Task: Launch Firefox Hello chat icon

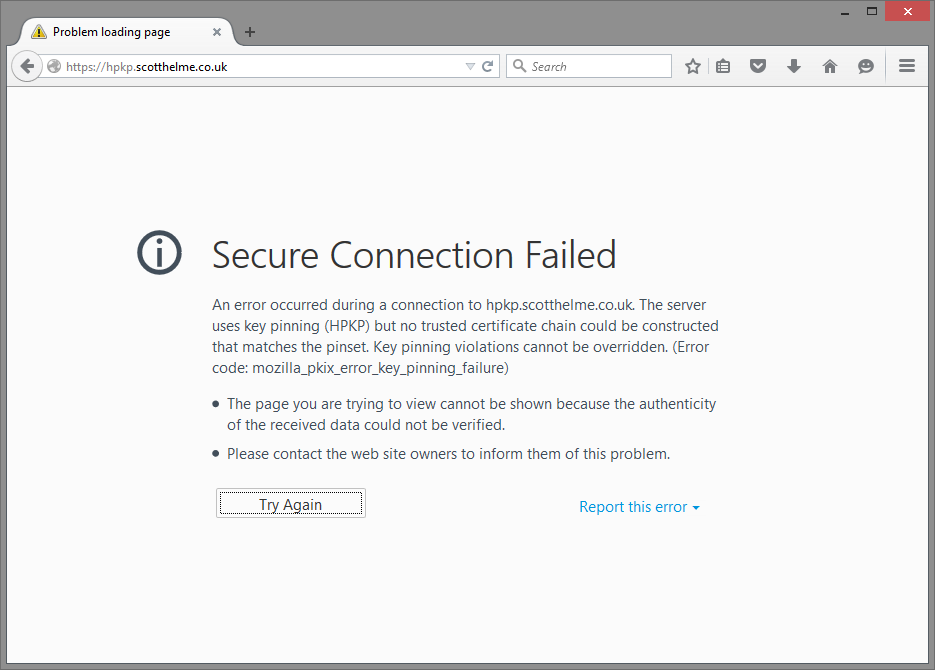Action: click(x=865, y=66)
